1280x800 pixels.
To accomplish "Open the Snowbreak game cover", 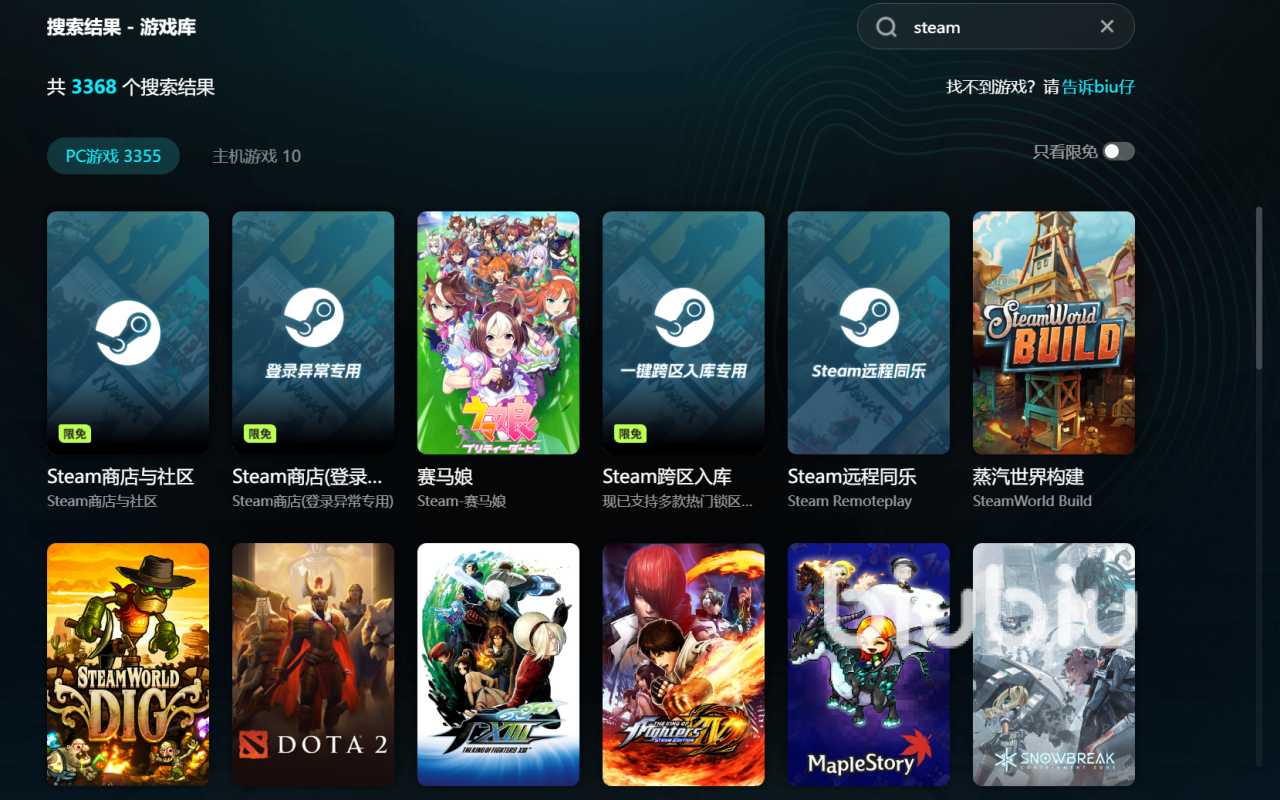I will click(1054, 664).
